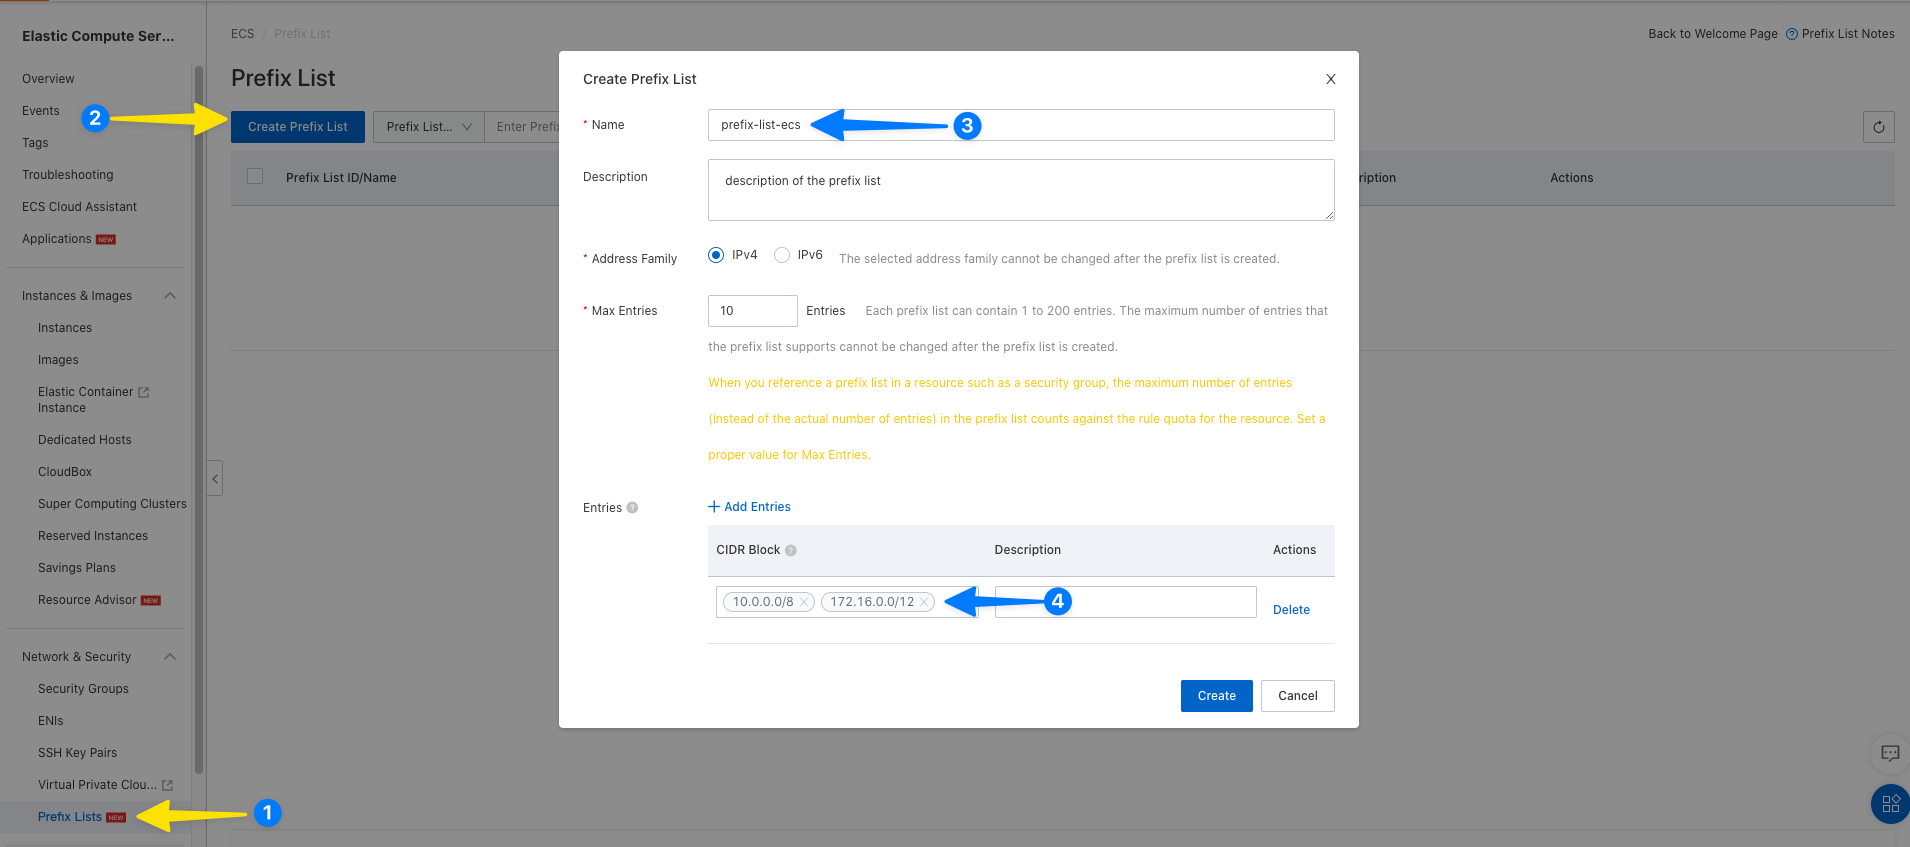Viewport: 1910px width, 847px height.
Task: Open the Prefix List search filter dropdown
Action: [428, 127]
